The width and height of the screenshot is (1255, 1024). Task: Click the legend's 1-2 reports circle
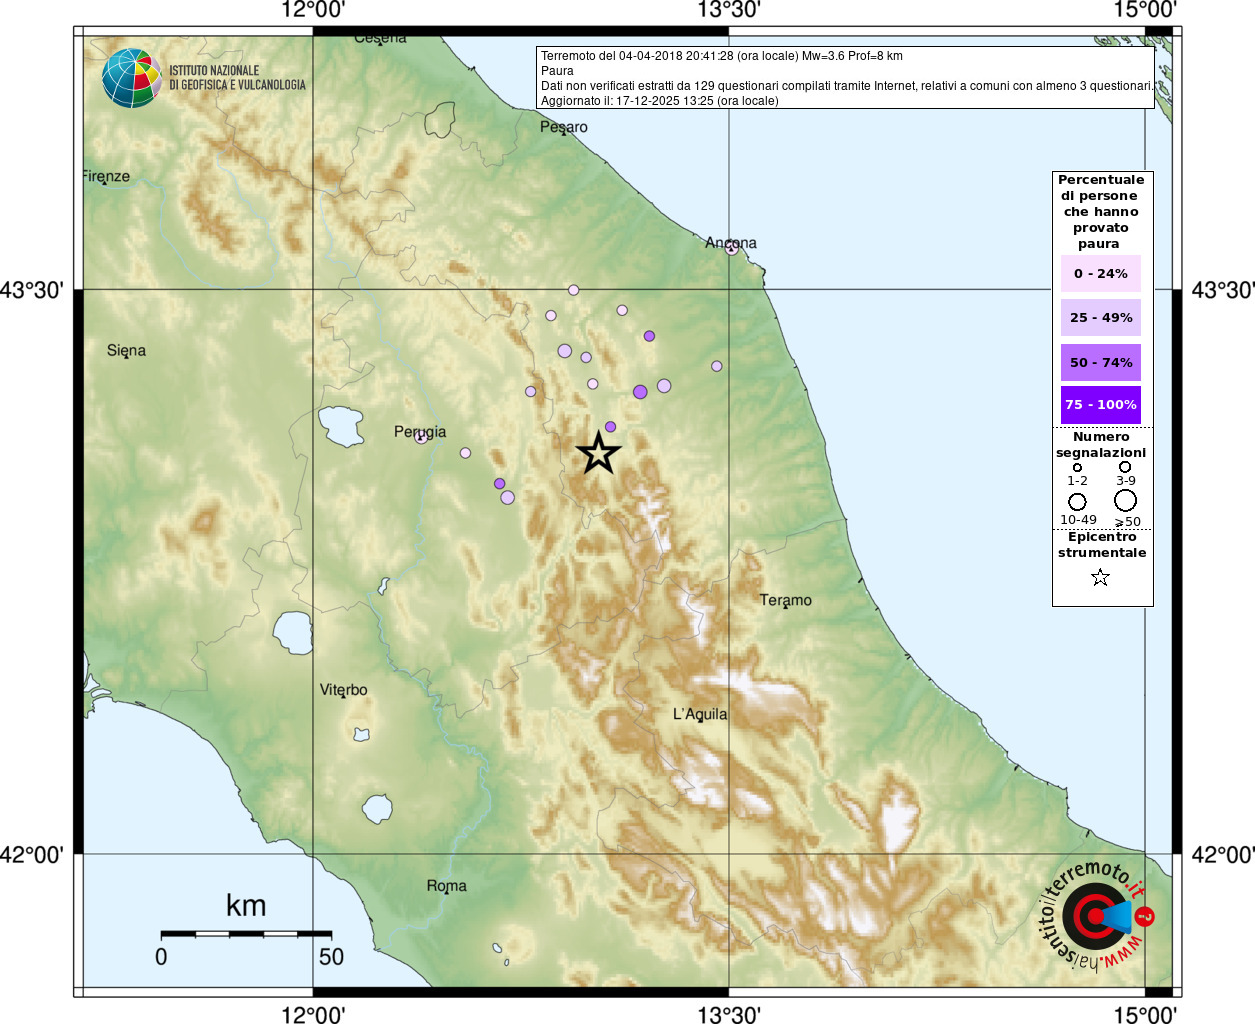point(1077,467)
